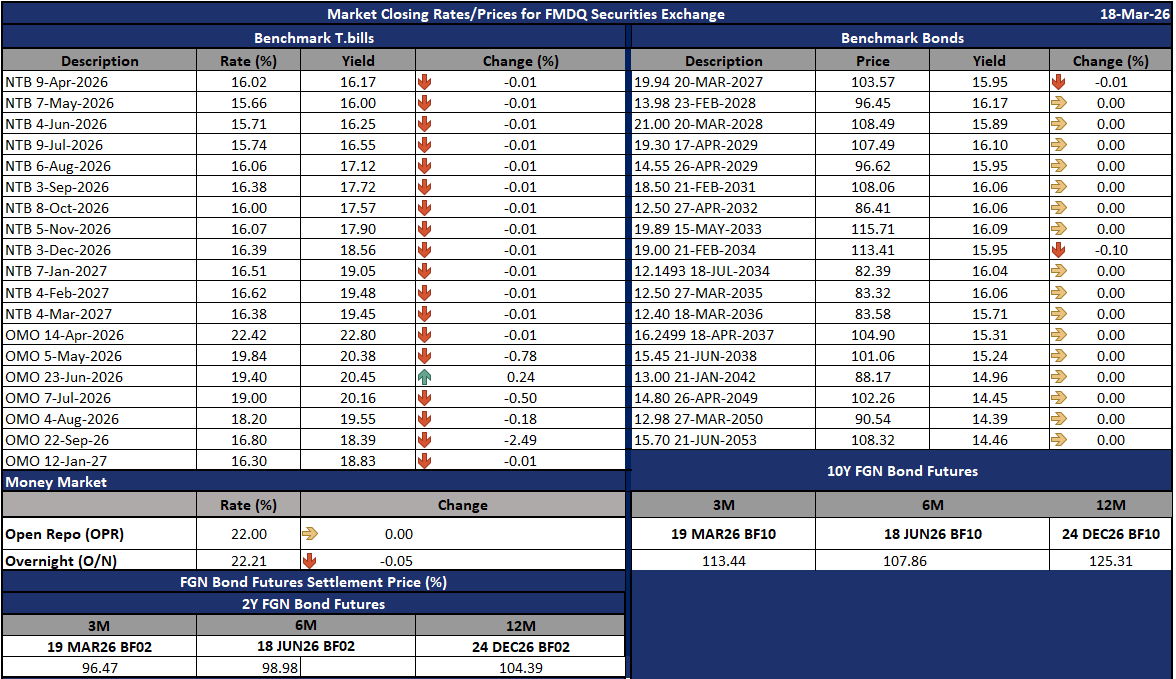Click the red down arrow for OMO 4-Aug-2026
The width and height of the screenshot is (1176, 679).
pyautogui.click(x=424, y=419)
